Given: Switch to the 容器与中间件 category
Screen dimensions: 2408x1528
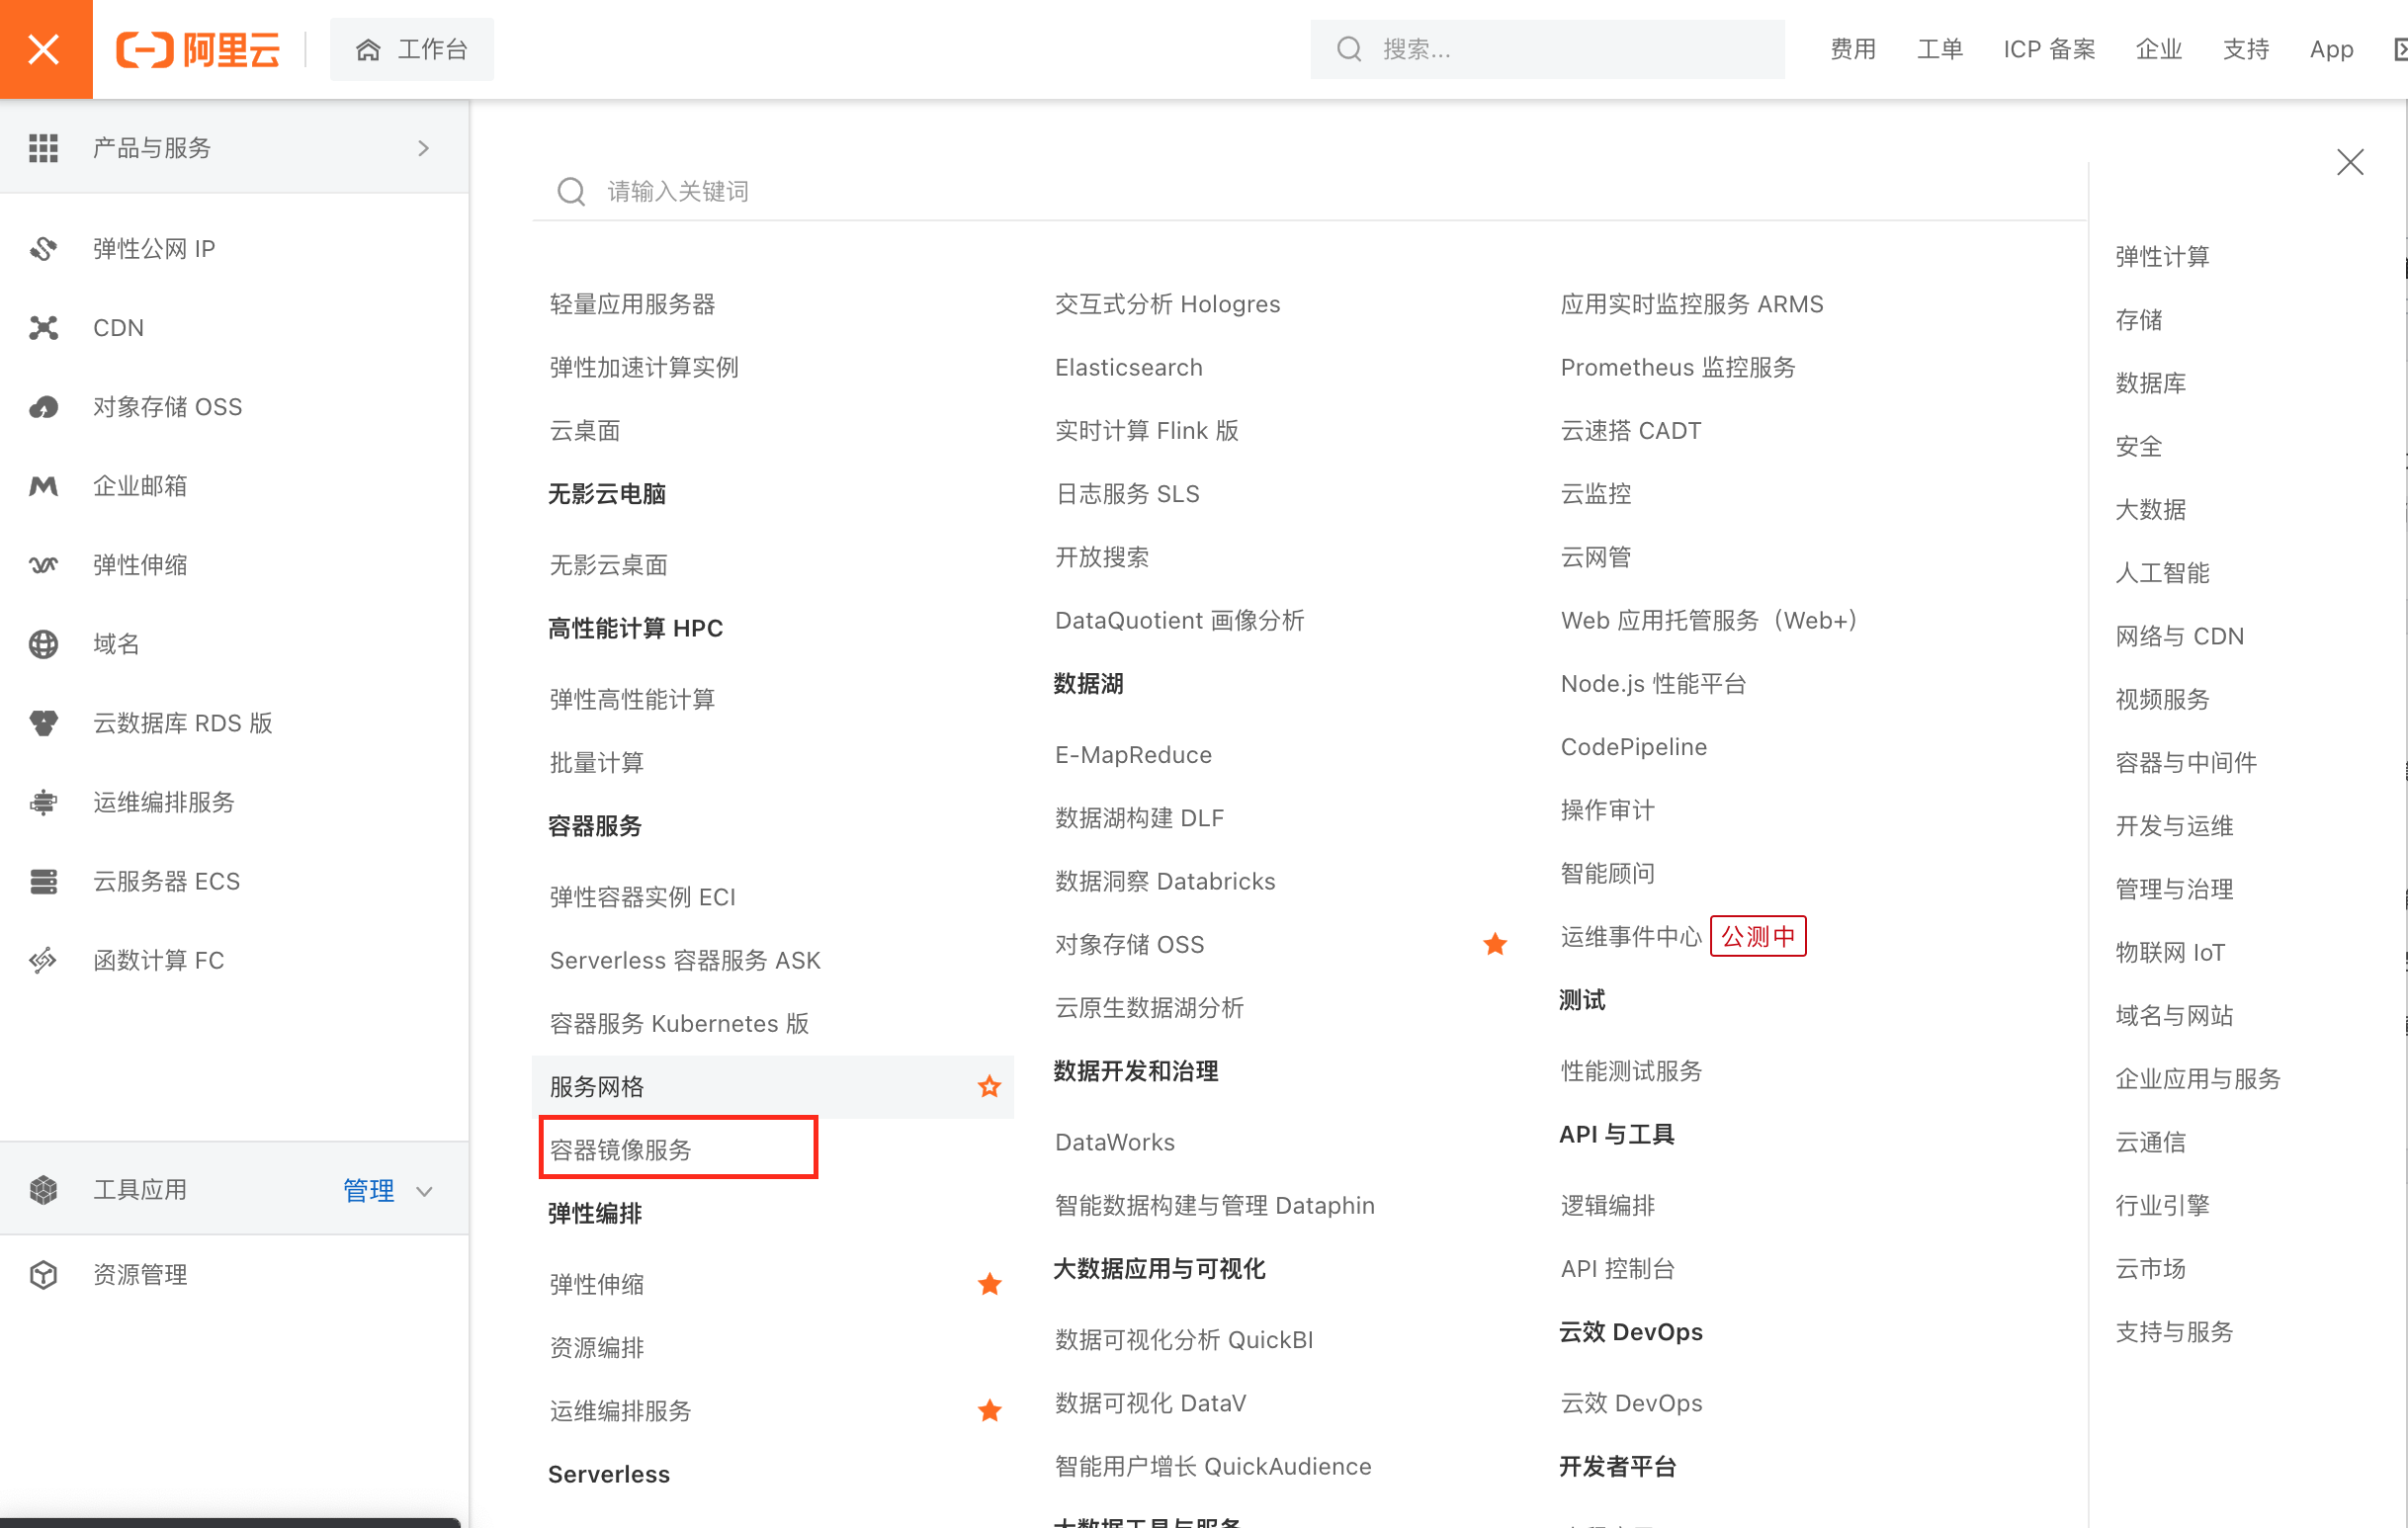Looking at the screenshot, I should coord(2186,762).
